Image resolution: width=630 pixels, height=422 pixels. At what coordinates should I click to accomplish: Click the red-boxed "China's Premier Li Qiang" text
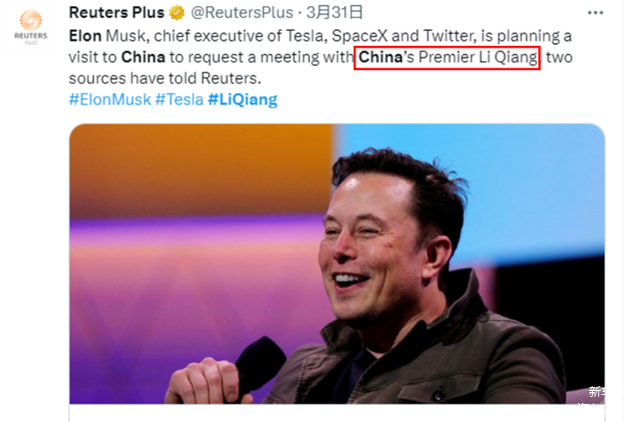pyautogui.click(x=449, y=57)
